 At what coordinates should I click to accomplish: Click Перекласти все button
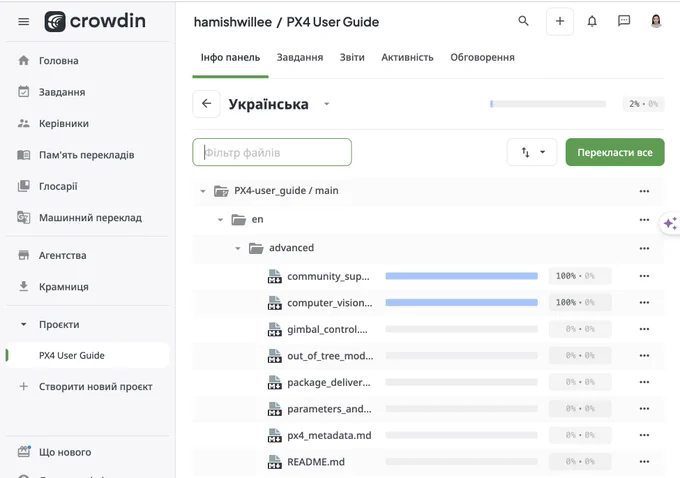click(615, 152)
